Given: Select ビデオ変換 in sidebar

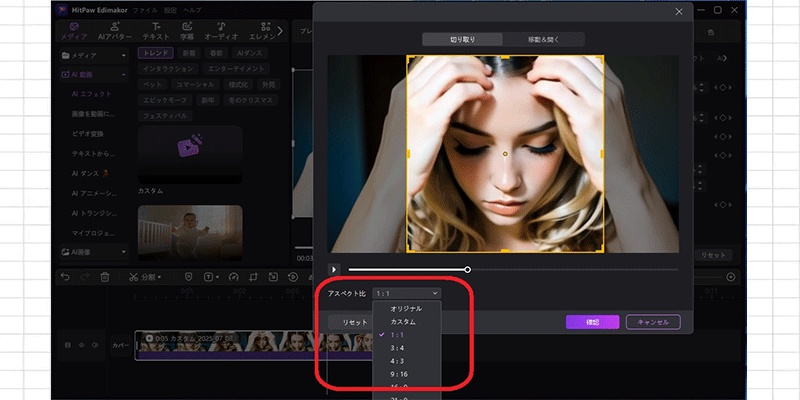Looking at the screenshot, I should (87, 134).
